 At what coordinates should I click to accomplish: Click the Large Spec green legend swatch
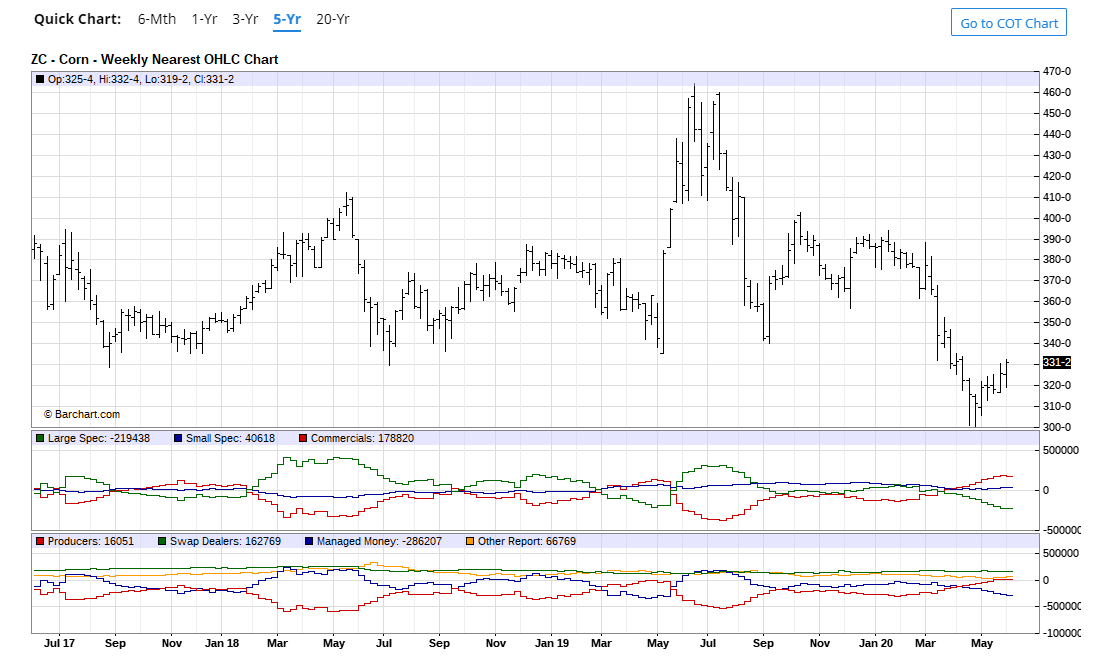pos(40,439)
